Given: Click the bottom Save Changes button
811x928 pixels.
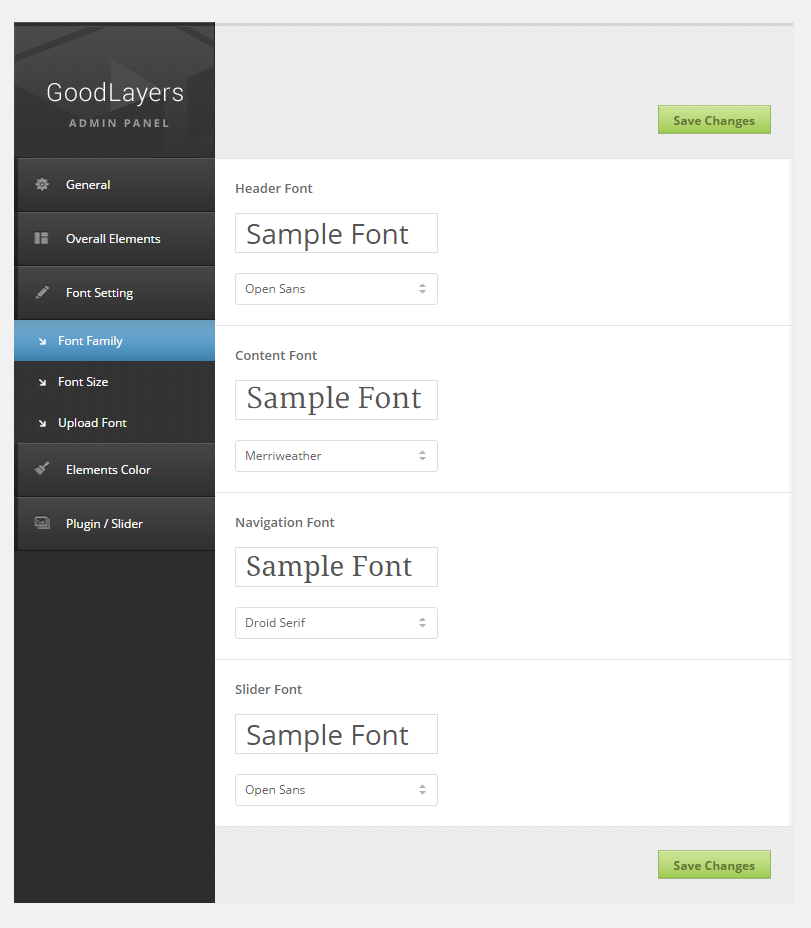Looking at the screenshot, I should [714, 865].
